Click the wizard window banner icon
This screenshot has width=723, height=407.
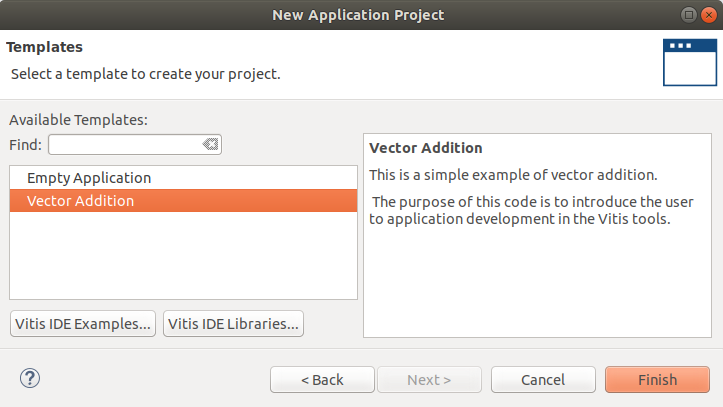point(689,62)
